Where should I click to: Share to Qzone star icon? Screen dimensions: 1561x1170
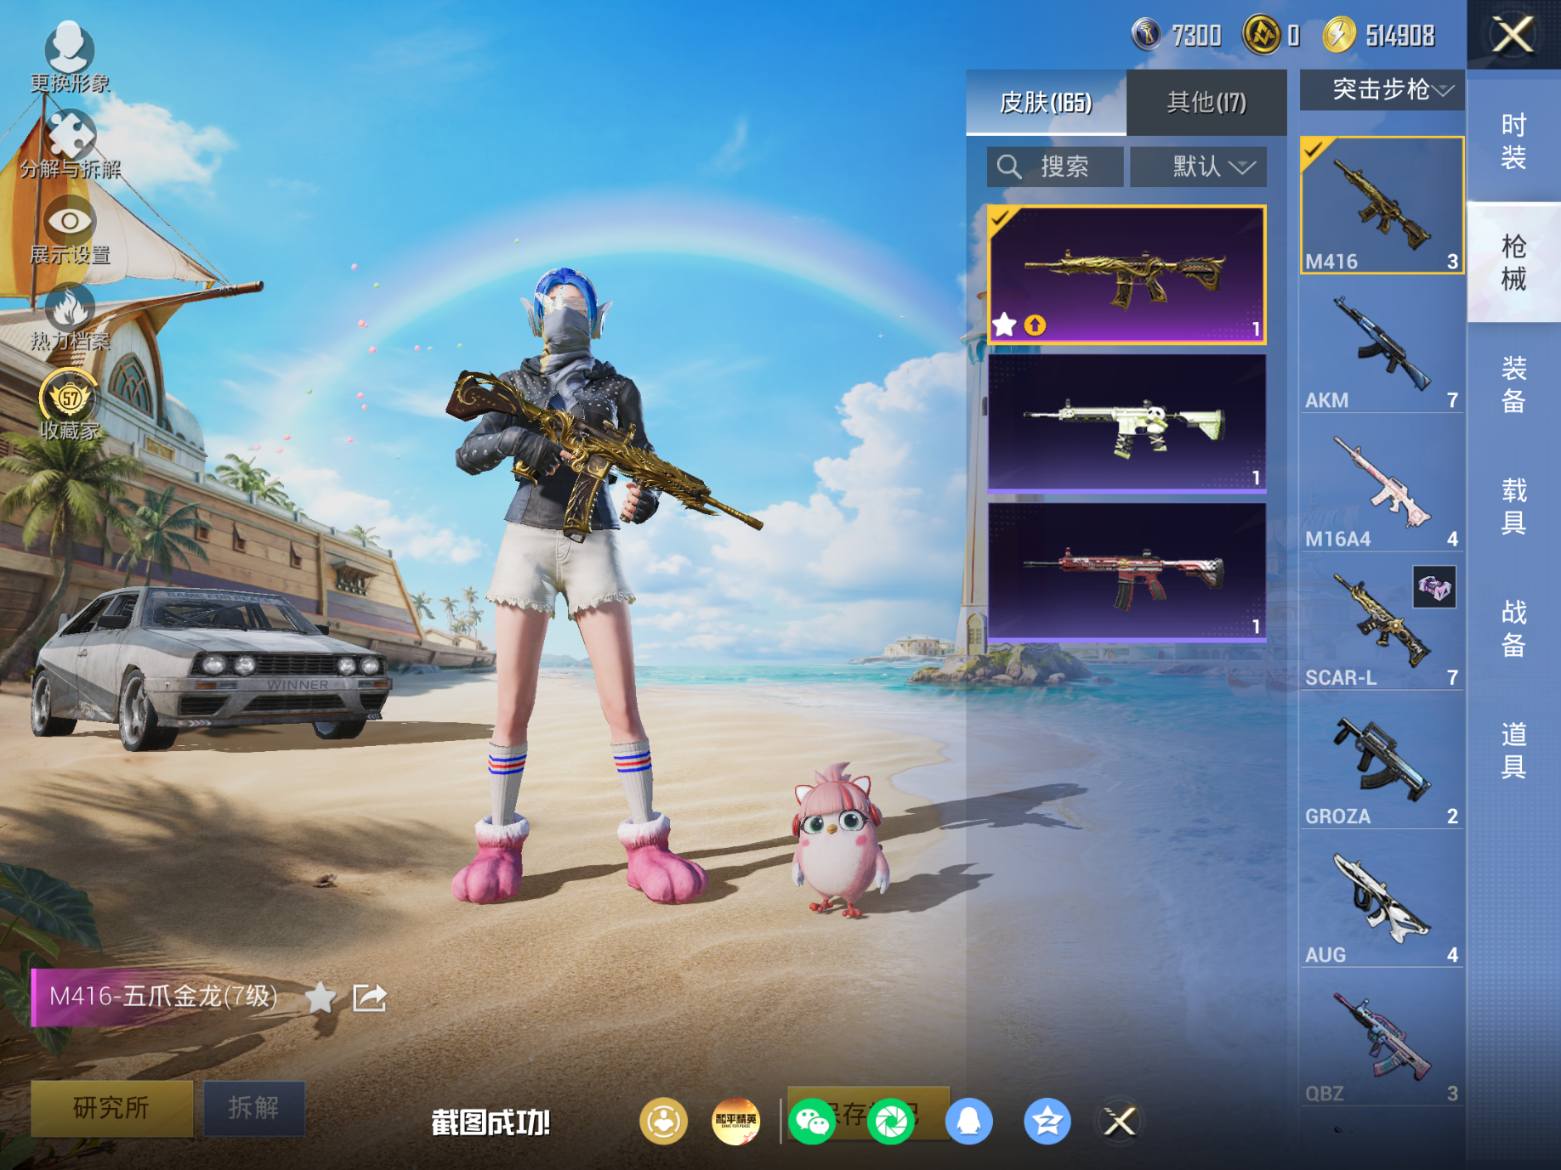click(1046, 1121)
